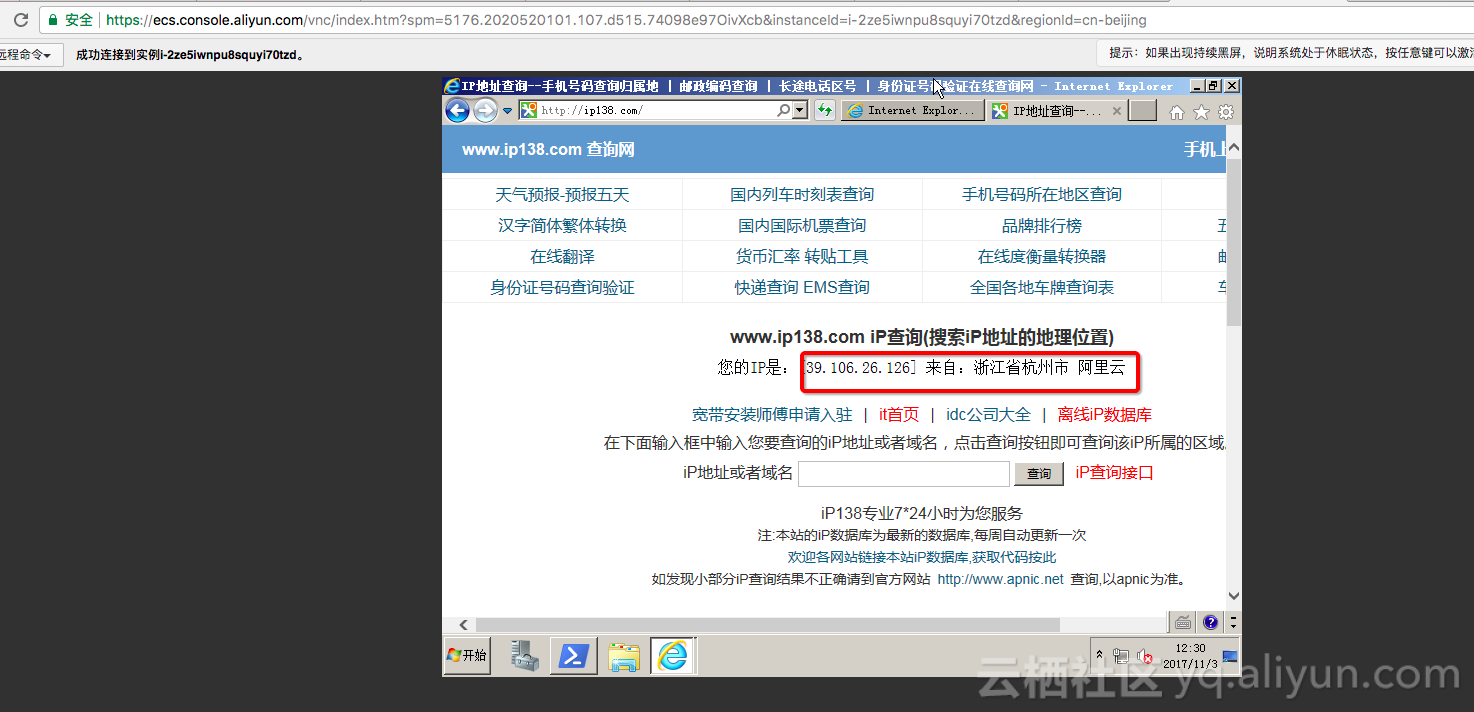The height and width of the screenshot is (712, 1474).
Task: Open the IE recent pages dropdown arrow
Action: 507,111
